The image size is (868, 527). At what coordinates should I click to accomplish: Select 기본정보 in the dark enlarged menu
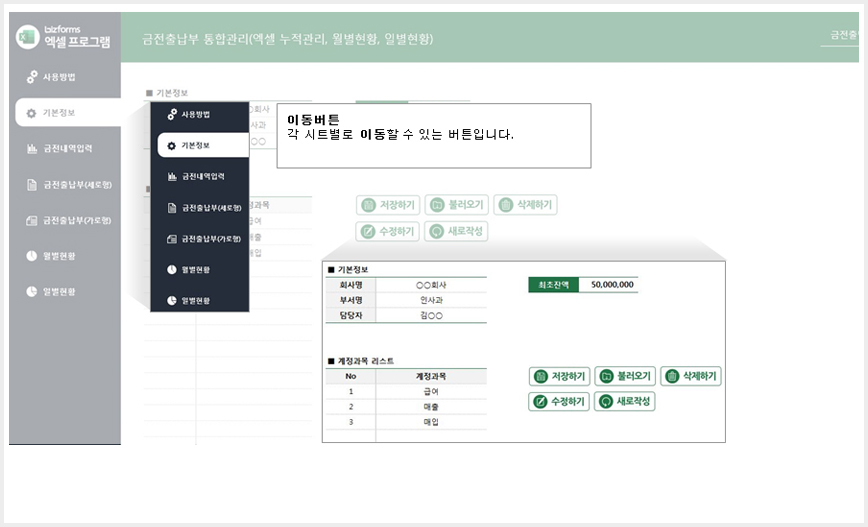203,145
